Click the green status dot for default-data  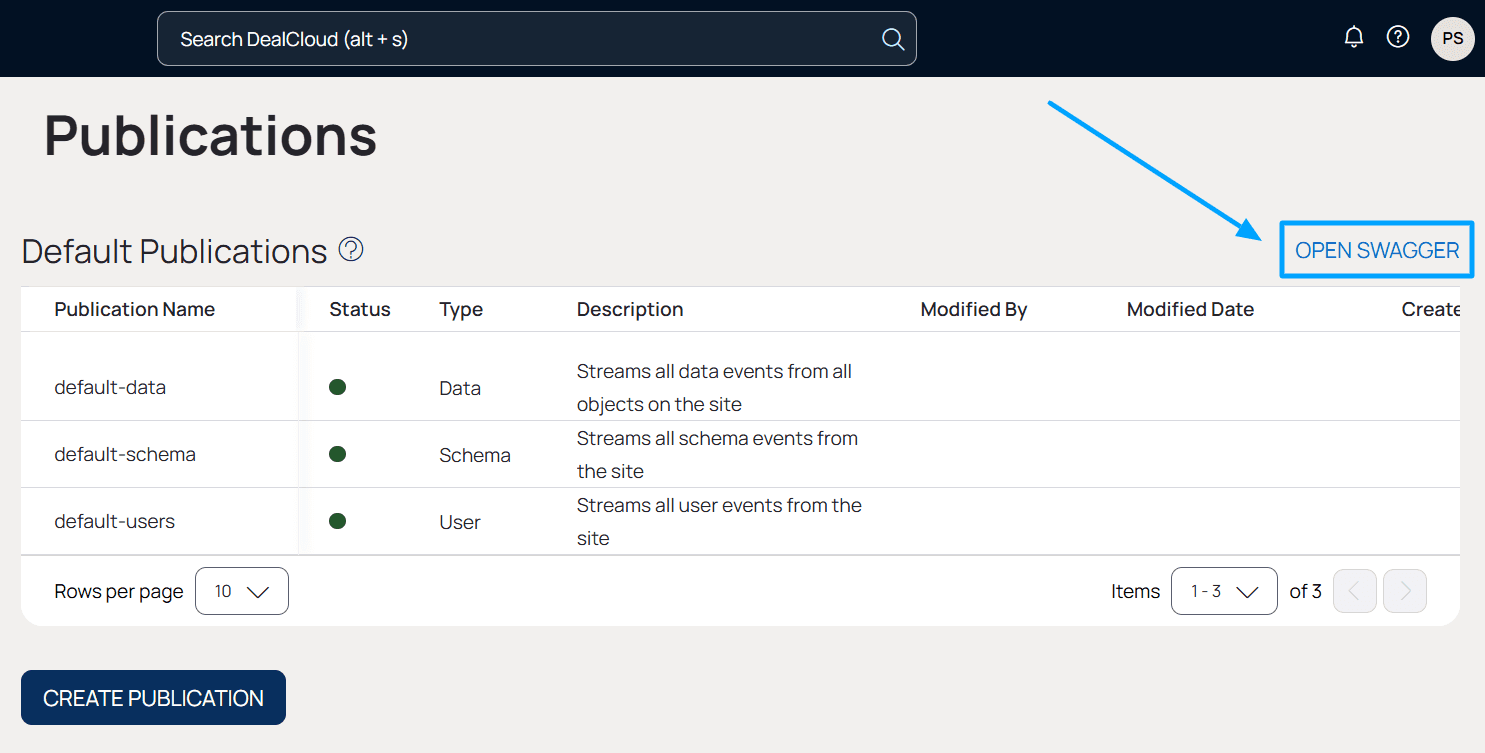[x=337, y=386]
